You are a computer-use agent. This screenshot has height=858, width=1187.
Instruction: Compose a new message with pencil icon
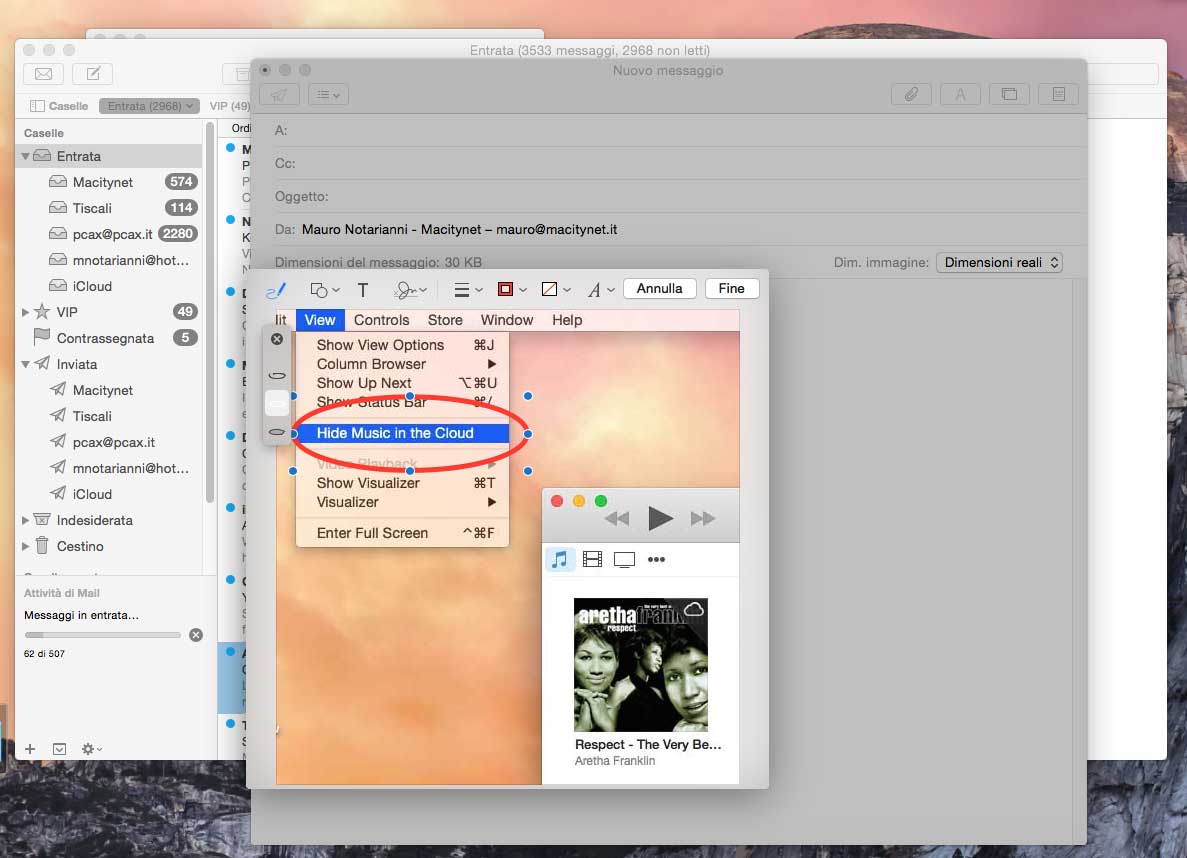[93, 74]
